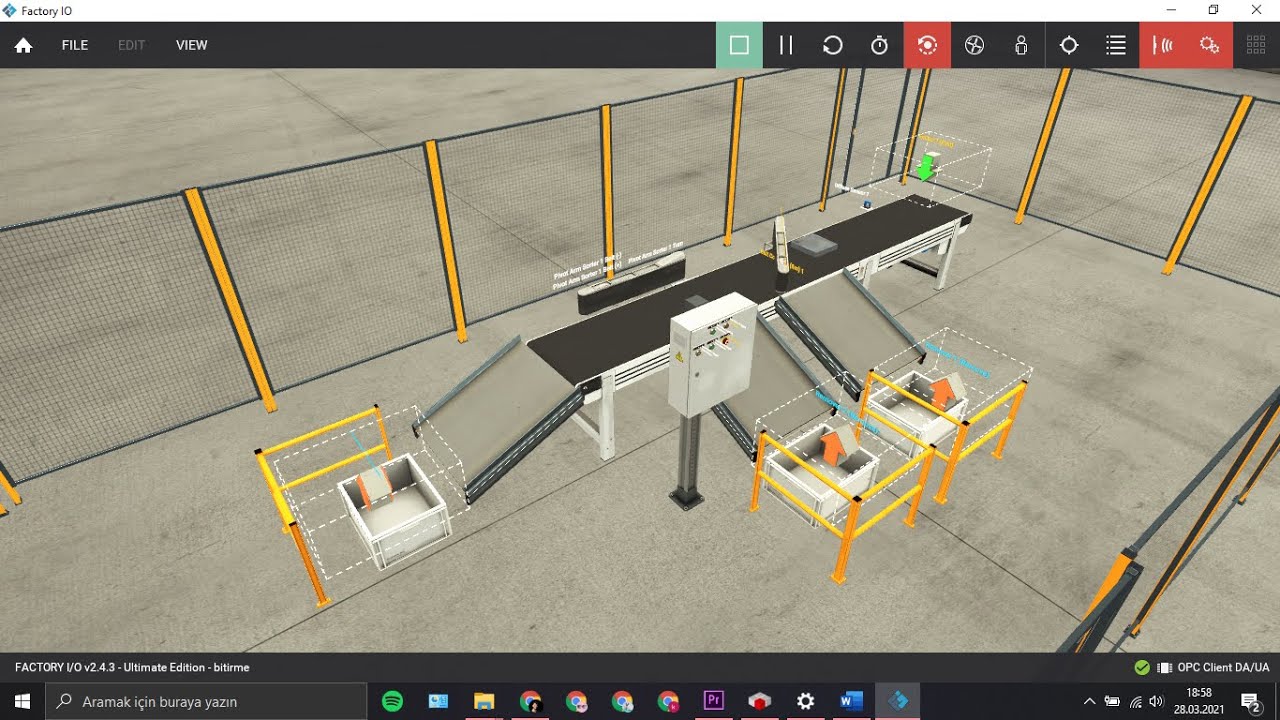Select the green emitter arrow
This screenshot has height=720, width=1280.
[926, 166]
